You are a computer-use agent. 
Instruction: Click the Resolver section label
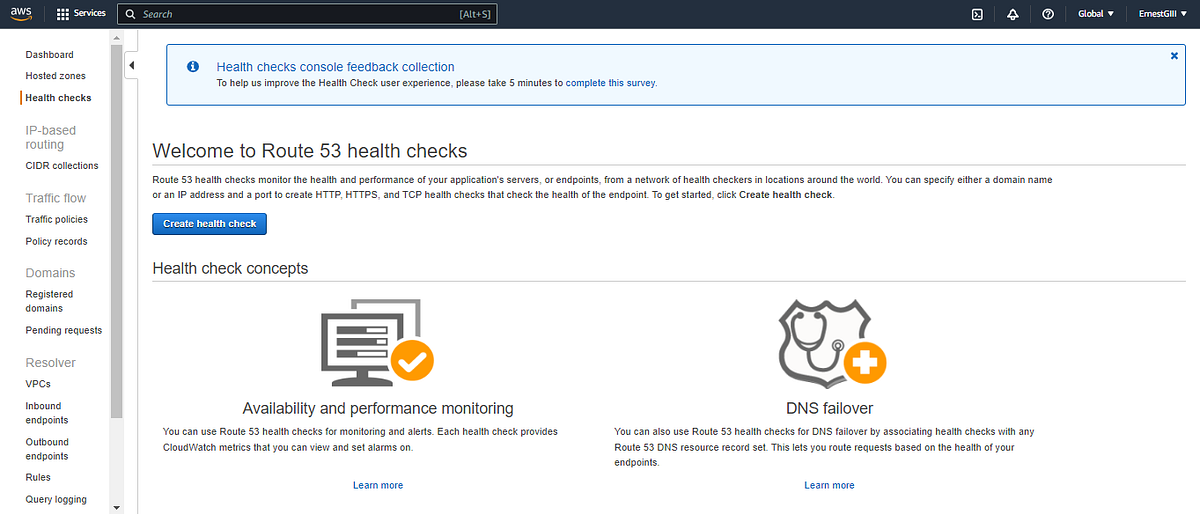coord(51,363)
